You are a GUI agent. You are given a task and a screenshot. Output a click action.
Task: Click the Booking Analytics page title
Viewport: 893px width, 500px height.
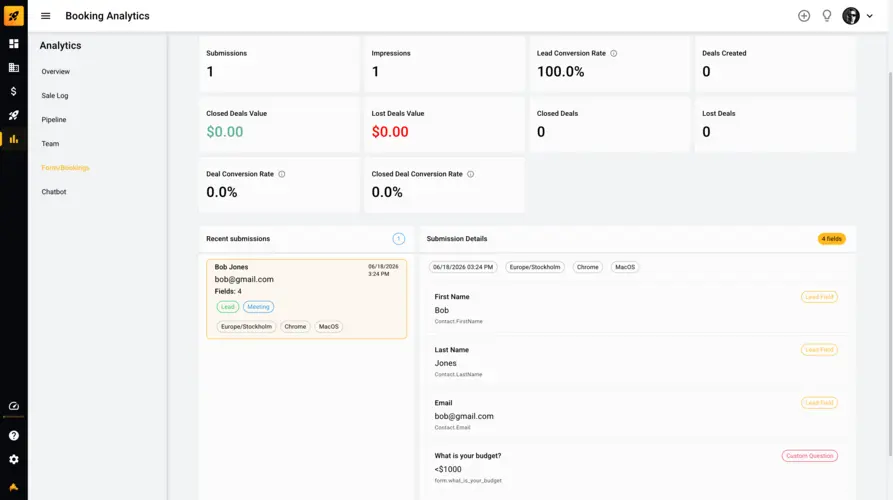coord(107,16)
